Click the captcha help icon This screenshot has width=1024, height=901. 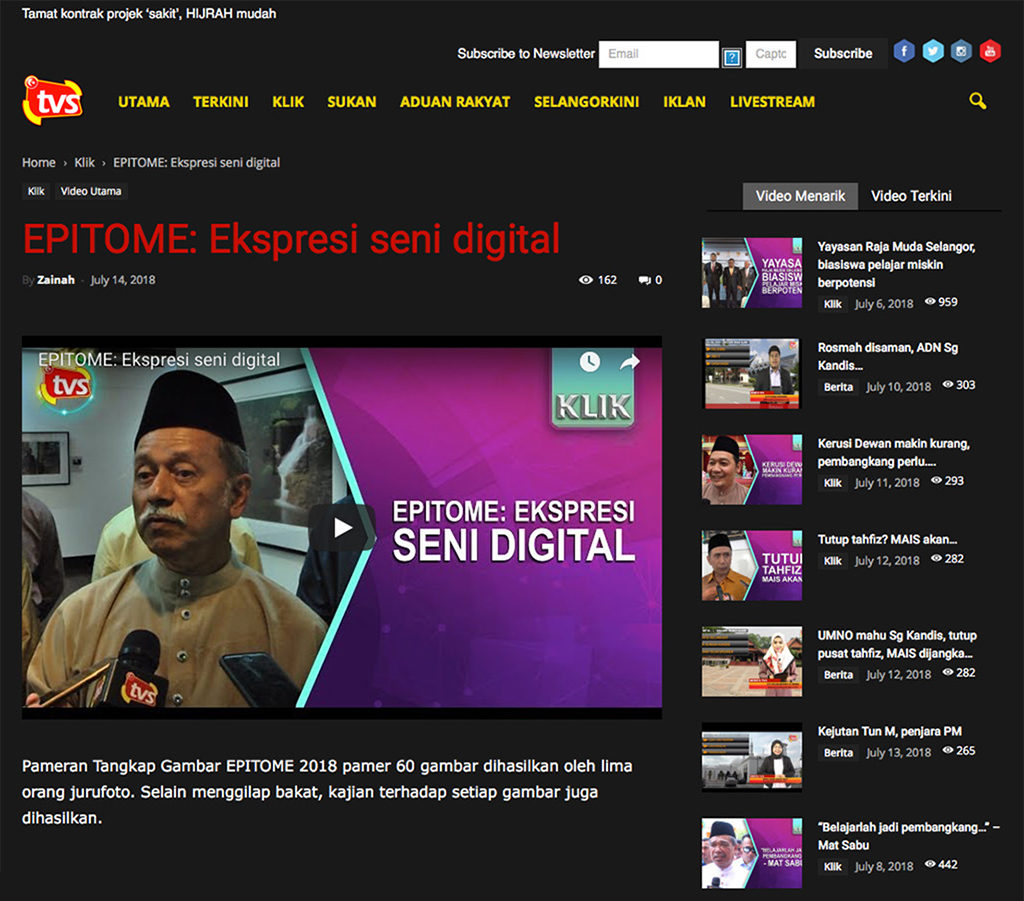[732, 57]
